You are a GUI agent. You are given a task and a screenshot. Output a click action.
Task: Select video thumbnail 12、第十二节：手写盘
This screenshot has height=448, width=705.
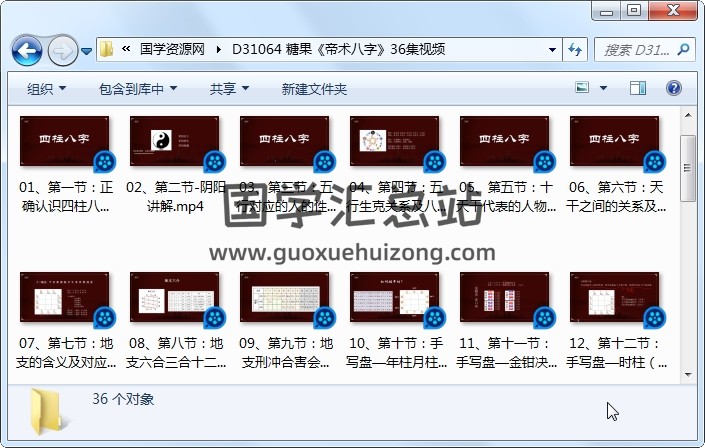614,298
